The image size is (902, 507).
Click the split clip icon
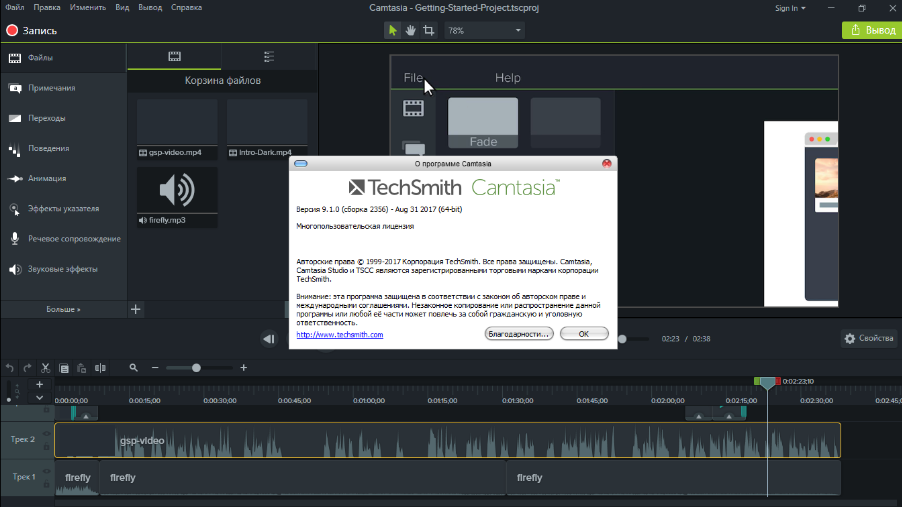tap(99, 368)
